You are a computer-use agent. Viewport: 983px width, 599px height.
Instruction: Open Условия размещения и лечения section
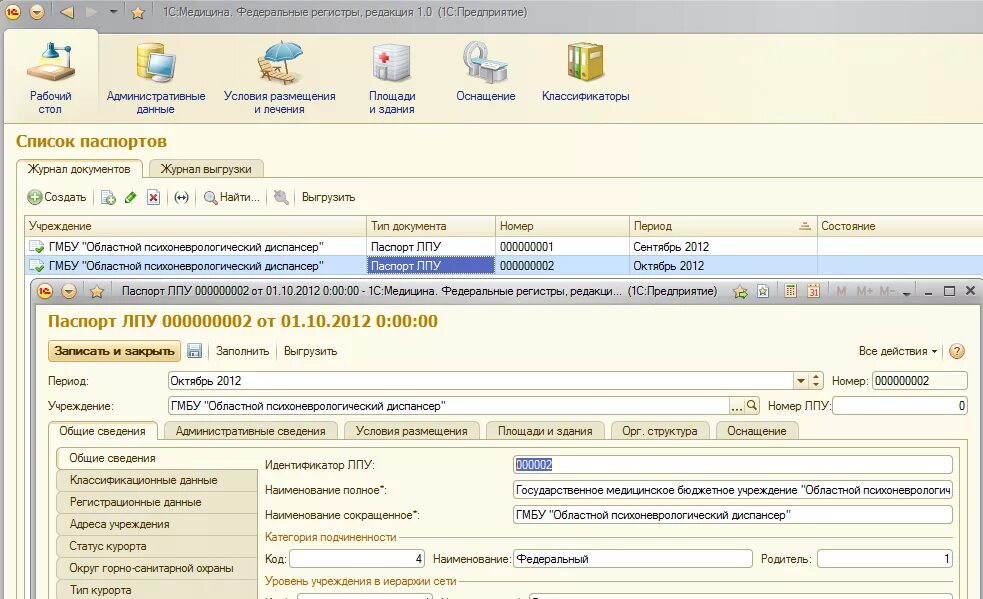click(x=280, y=77)
